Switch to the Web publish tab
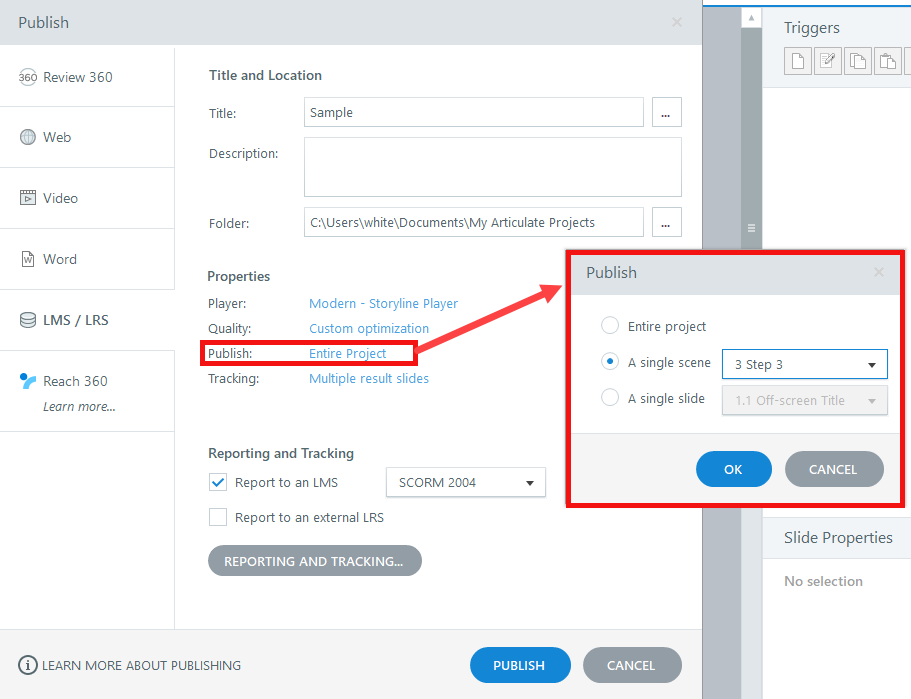911x699 pixels. tap(87, 138)
